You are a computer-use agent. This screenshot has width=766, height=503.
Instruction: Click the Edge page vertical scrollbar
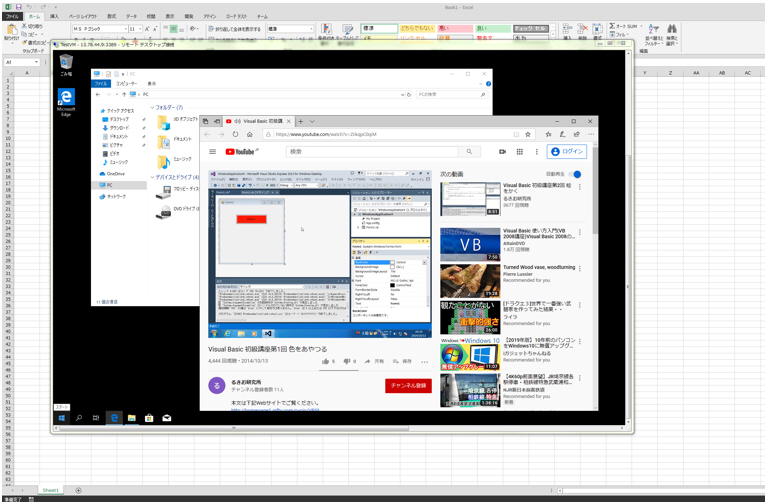(595, 190)
